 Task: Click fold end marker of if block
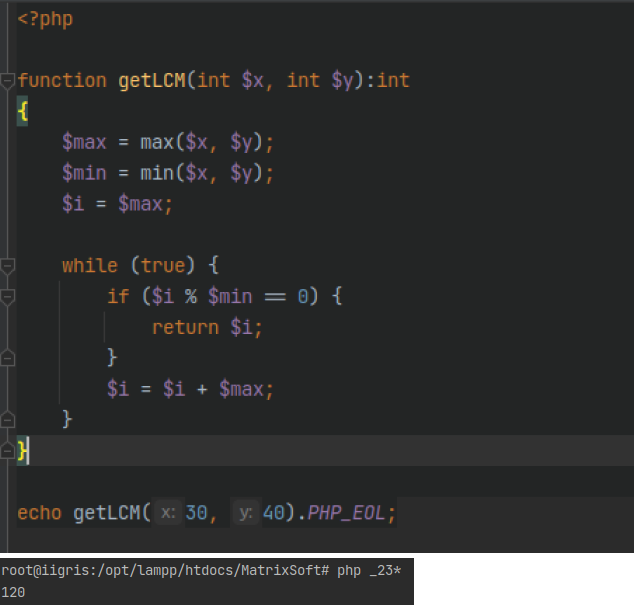[7, 358]
